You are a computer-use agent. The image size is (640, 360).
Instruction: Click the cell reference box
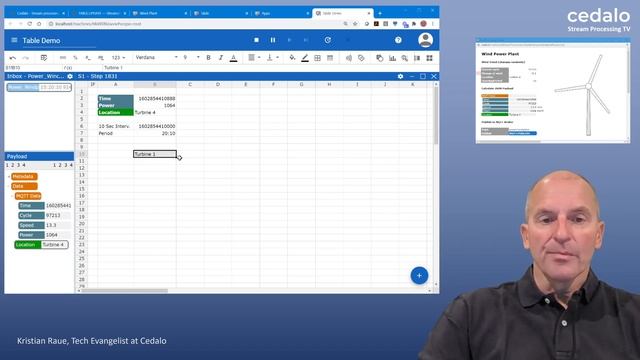33,68
